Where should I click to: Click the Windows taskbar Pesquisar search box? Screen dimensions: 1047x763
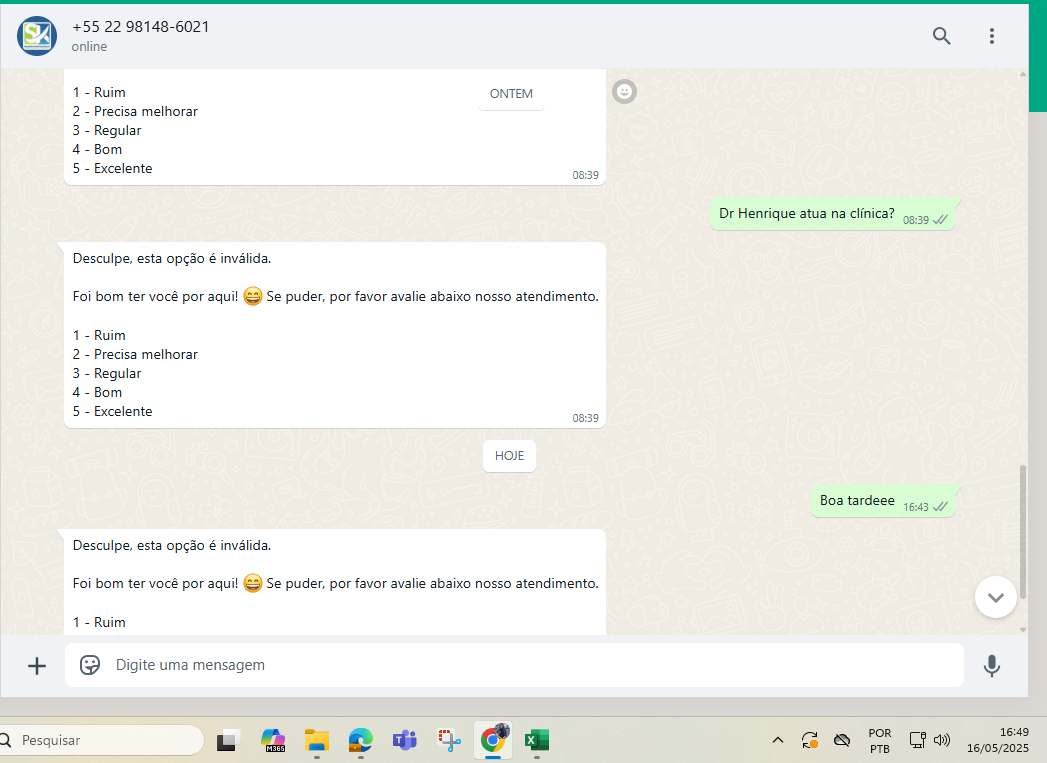101,740
